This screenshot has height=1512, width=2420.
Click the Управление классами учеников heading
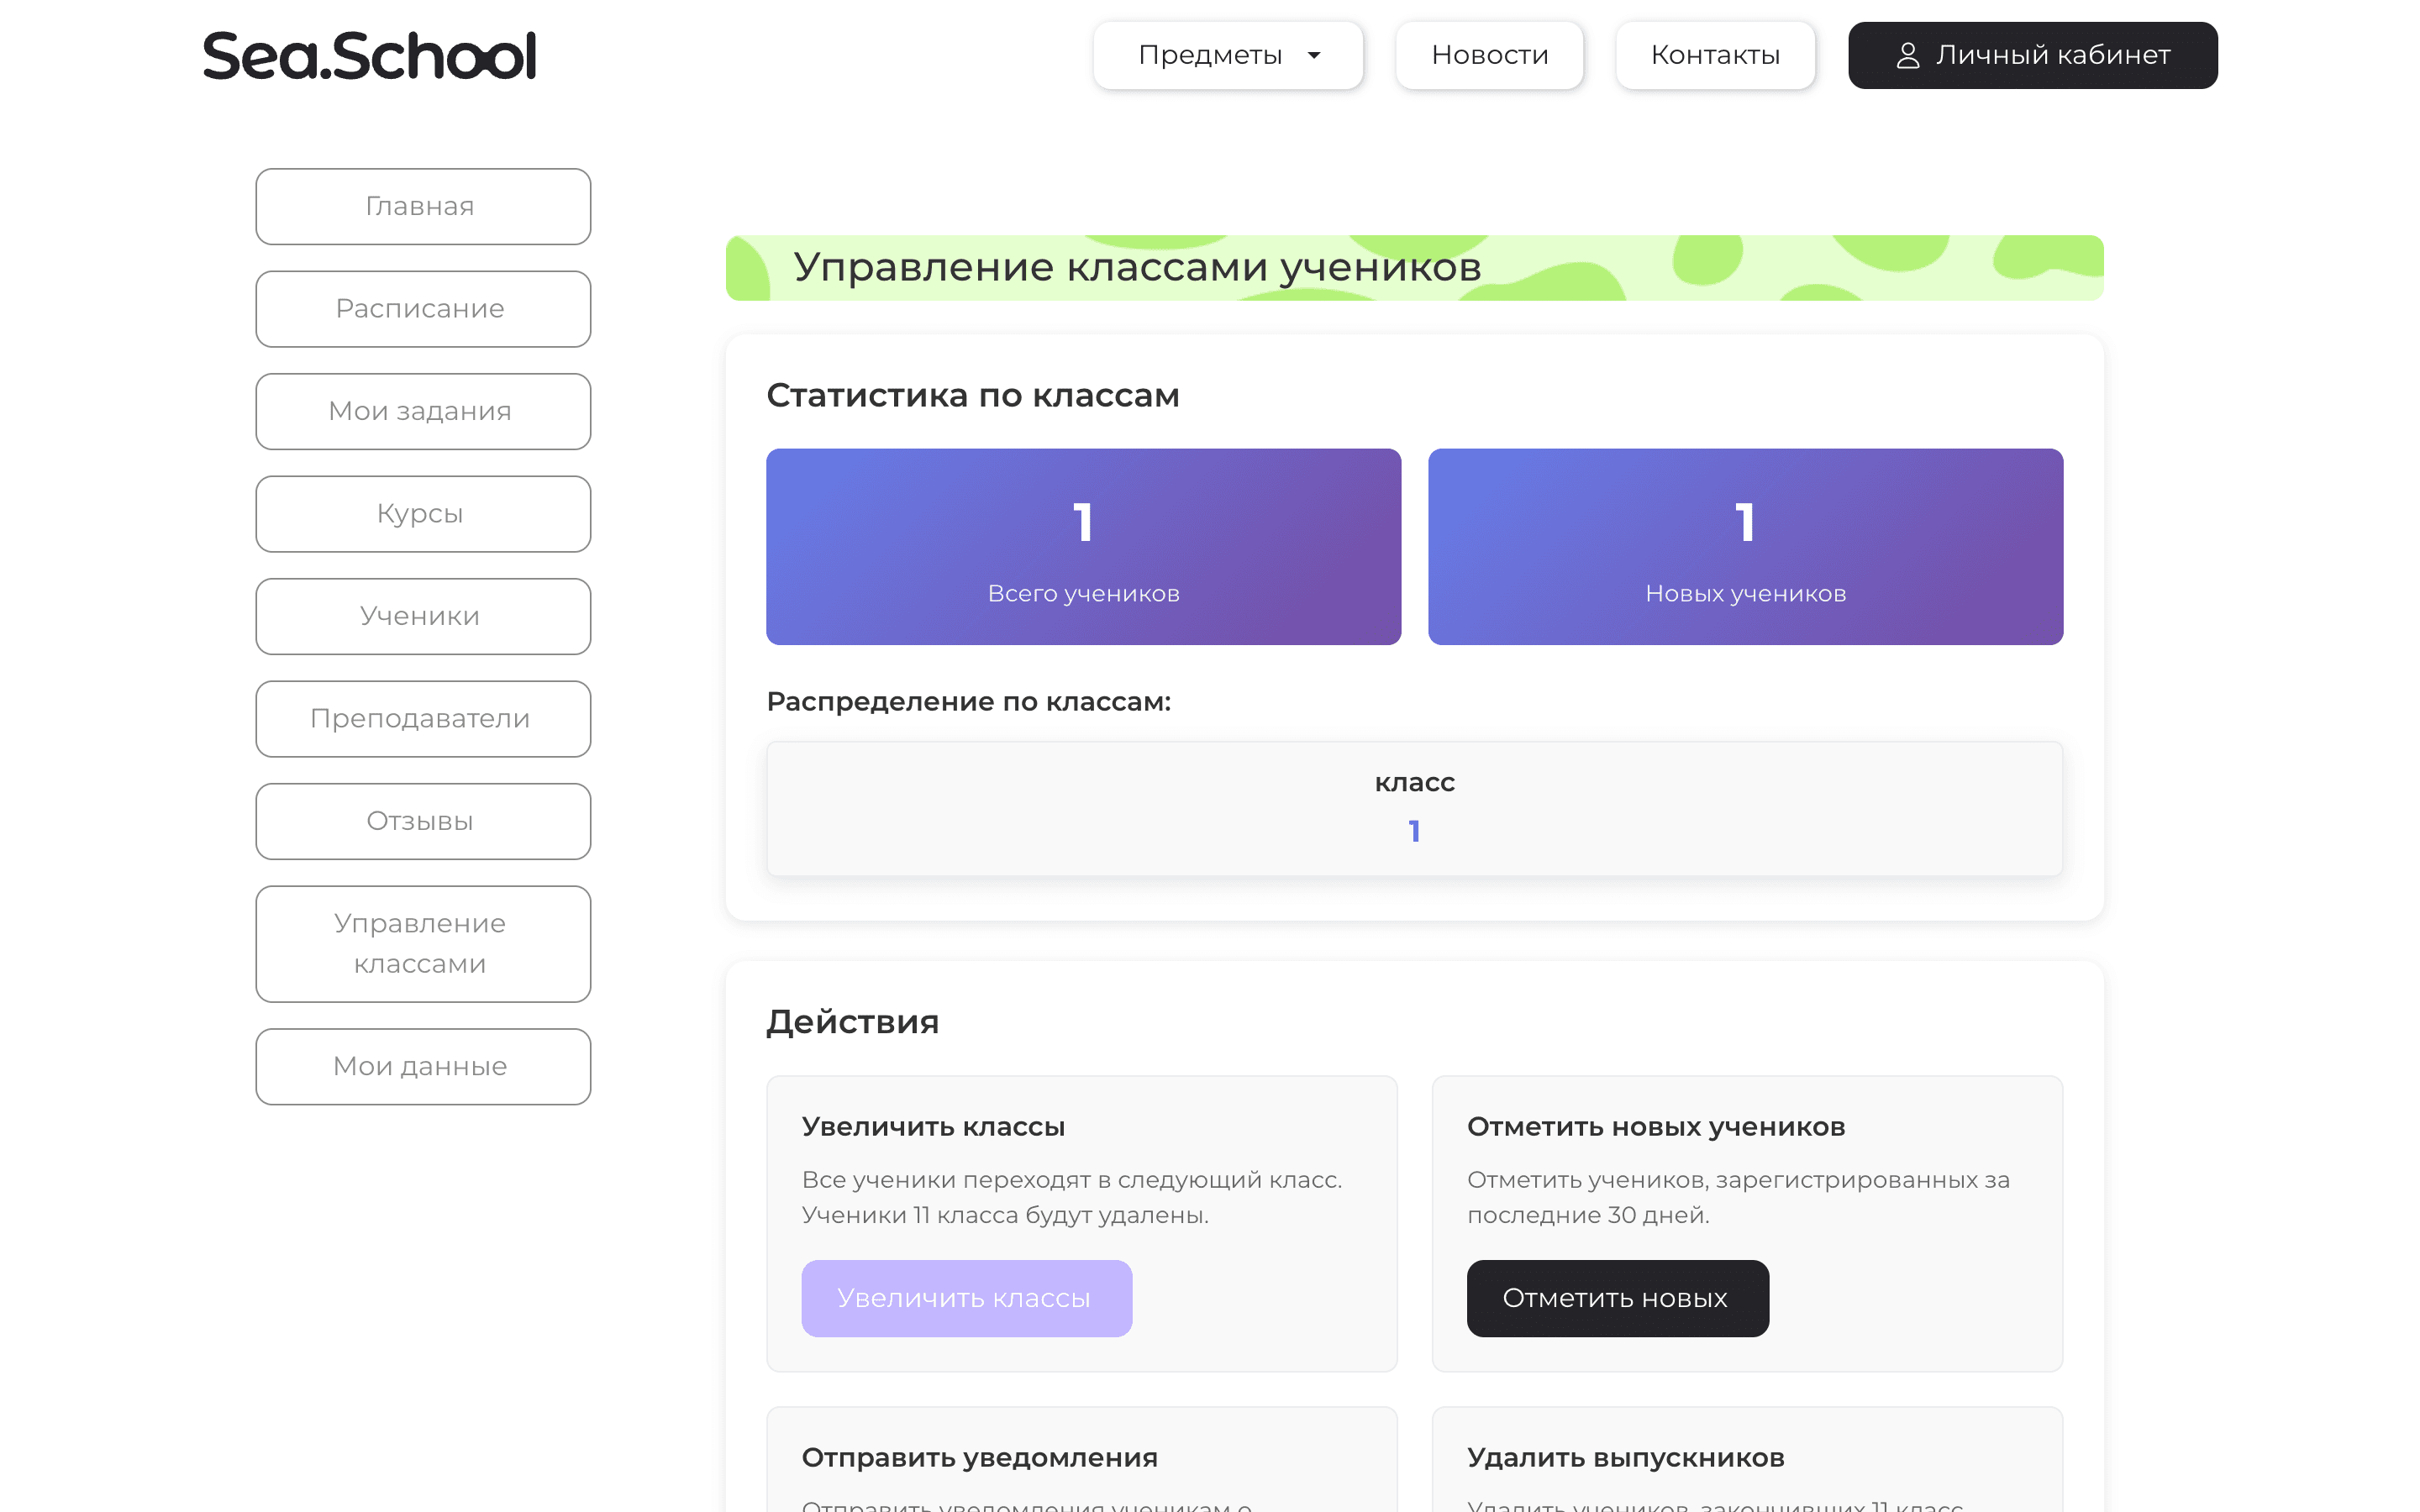coord(1137,267)
